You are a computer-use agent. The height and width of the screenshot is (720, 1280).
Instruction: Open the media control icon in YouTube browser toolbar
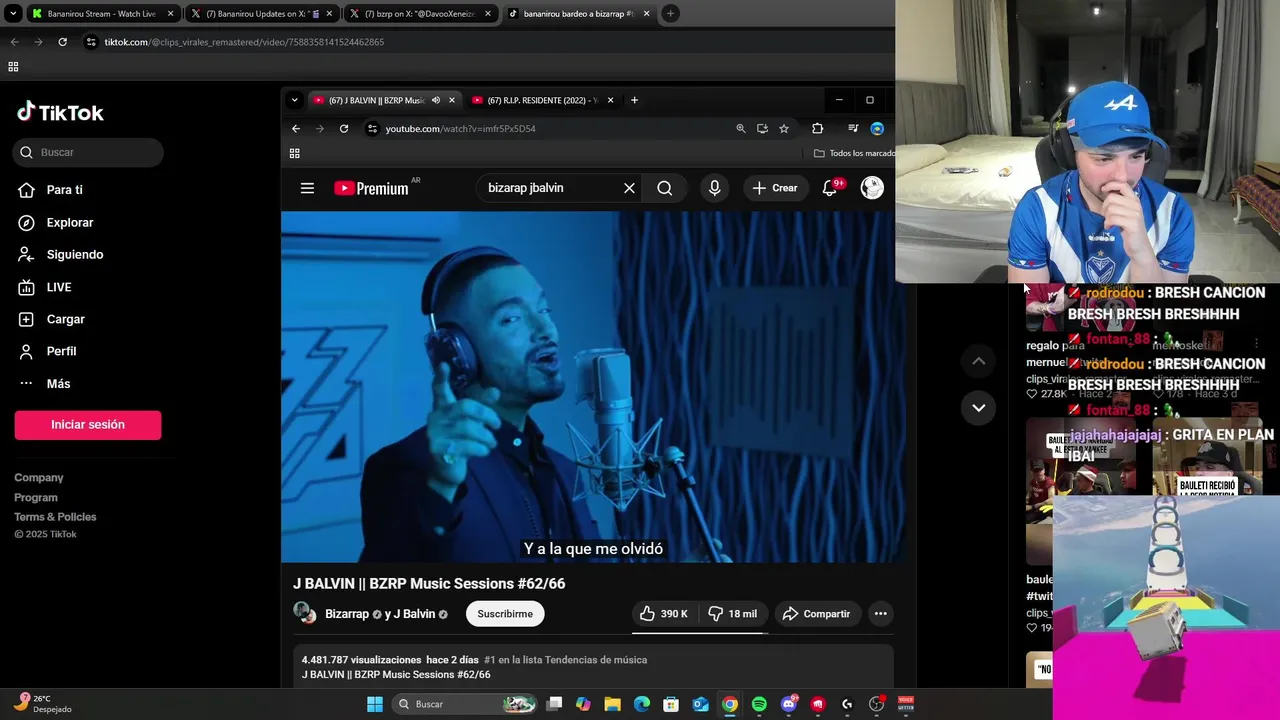tap(853, 128)
